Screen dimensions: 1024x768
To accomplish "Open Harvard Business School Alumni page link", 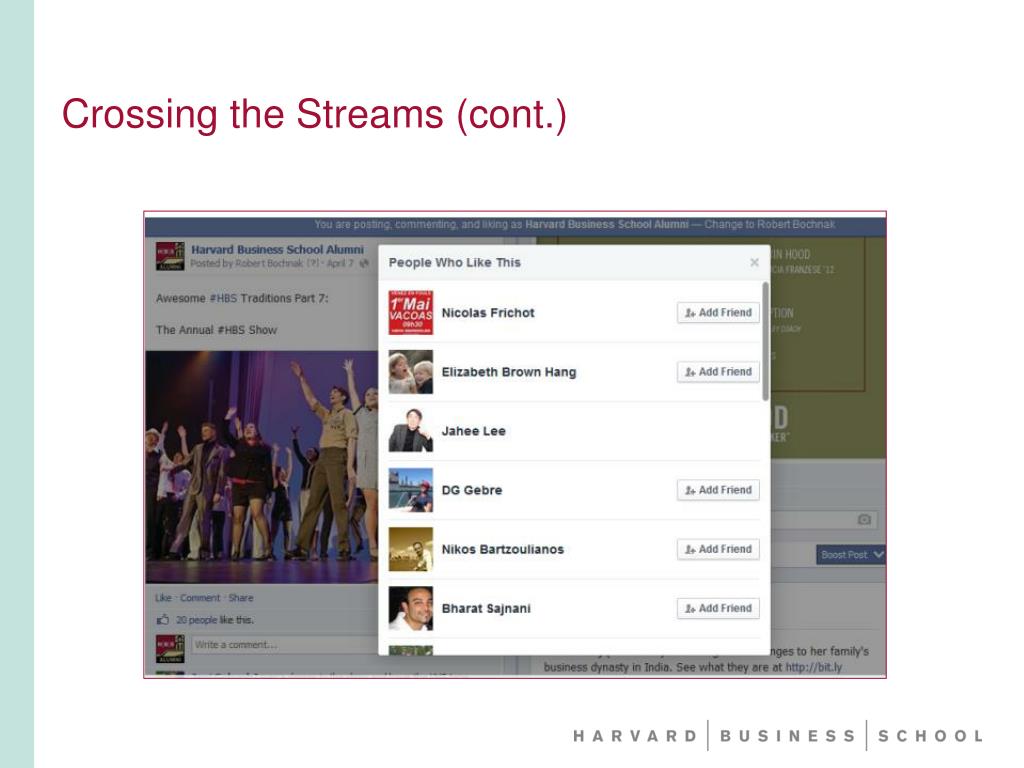I will tap(277, 249).
